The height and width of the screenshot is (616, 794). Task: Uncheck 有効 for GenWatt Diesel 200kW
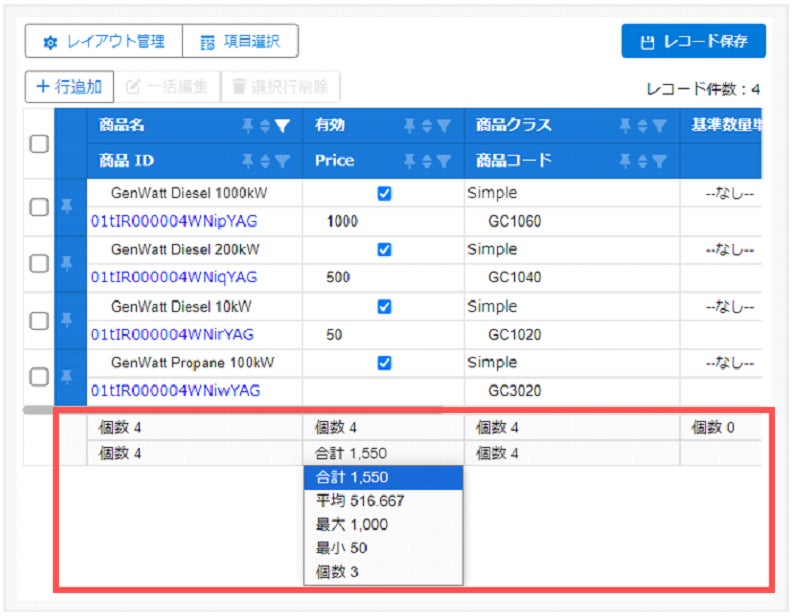coord(384,250)
